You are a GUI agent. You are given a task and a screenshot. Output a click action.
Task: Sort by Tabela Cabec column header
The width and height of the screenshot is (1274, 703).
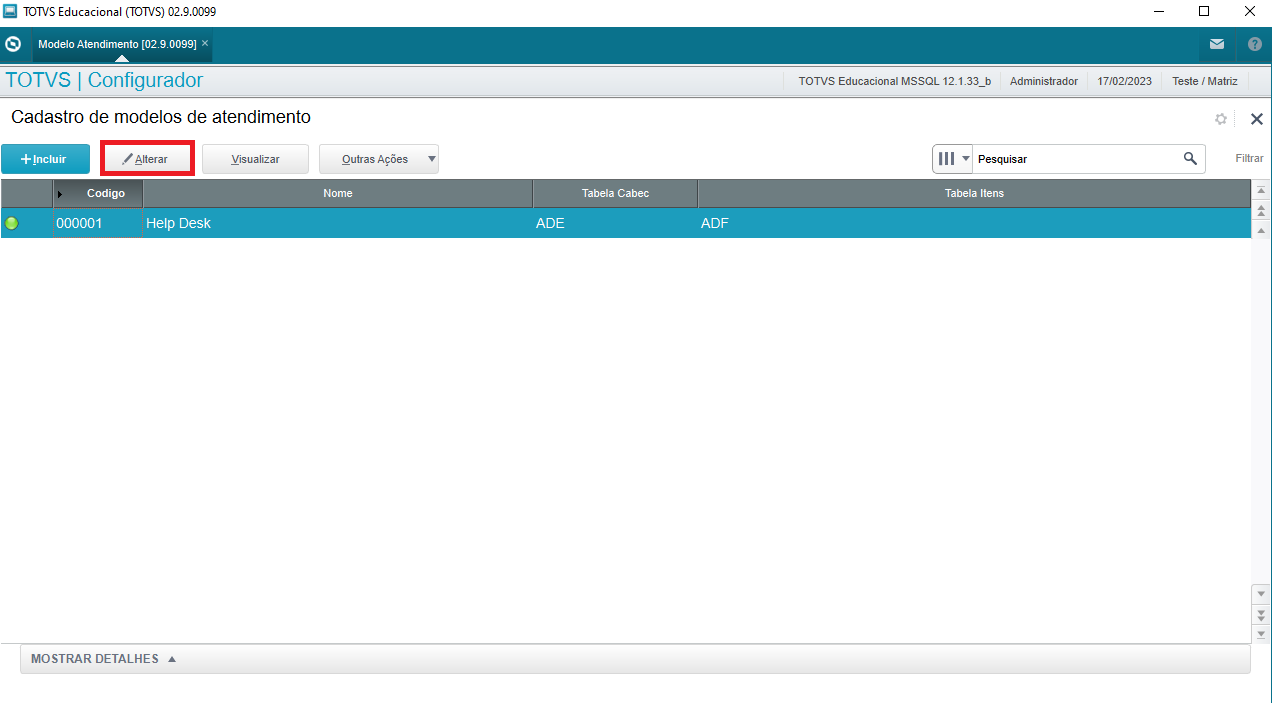[615, 193]
